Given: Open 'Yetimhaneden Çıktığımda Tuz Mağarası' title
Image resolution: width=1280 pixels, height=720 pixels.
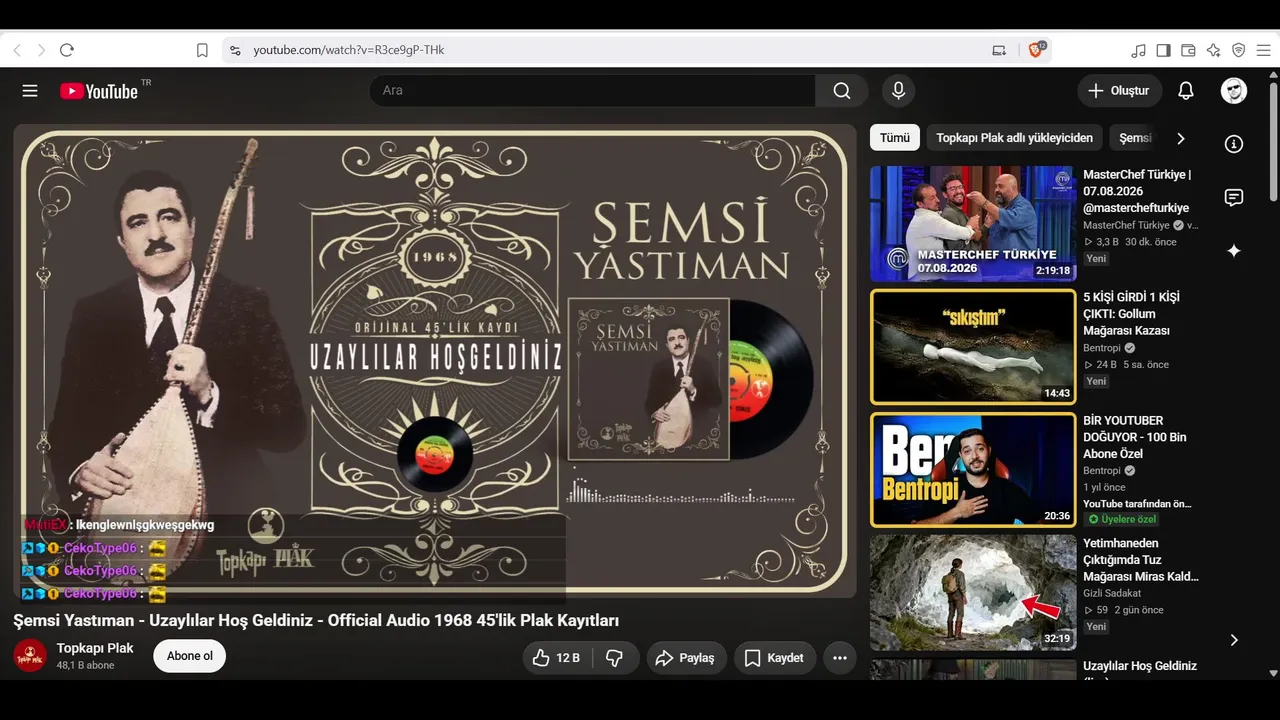Looking at the screenshot, I should [1141, 560].
